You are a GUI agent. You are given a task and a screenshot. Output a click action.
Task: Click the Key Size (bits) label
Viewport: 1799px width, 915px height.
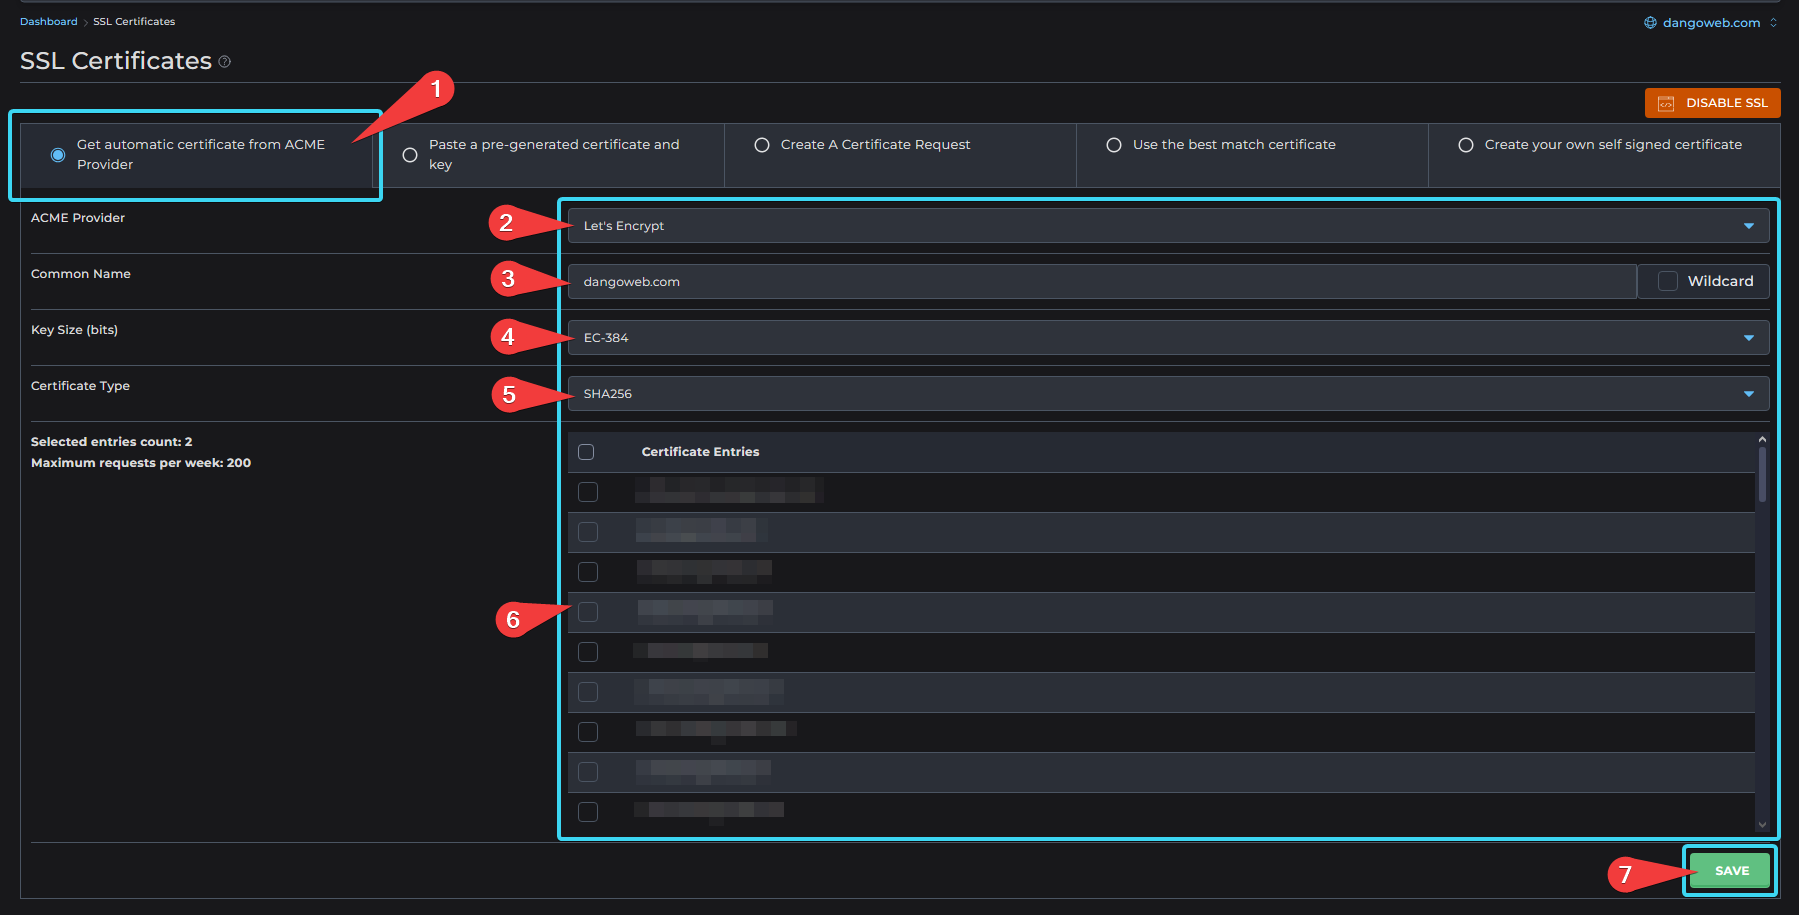[x=74, y=330]
